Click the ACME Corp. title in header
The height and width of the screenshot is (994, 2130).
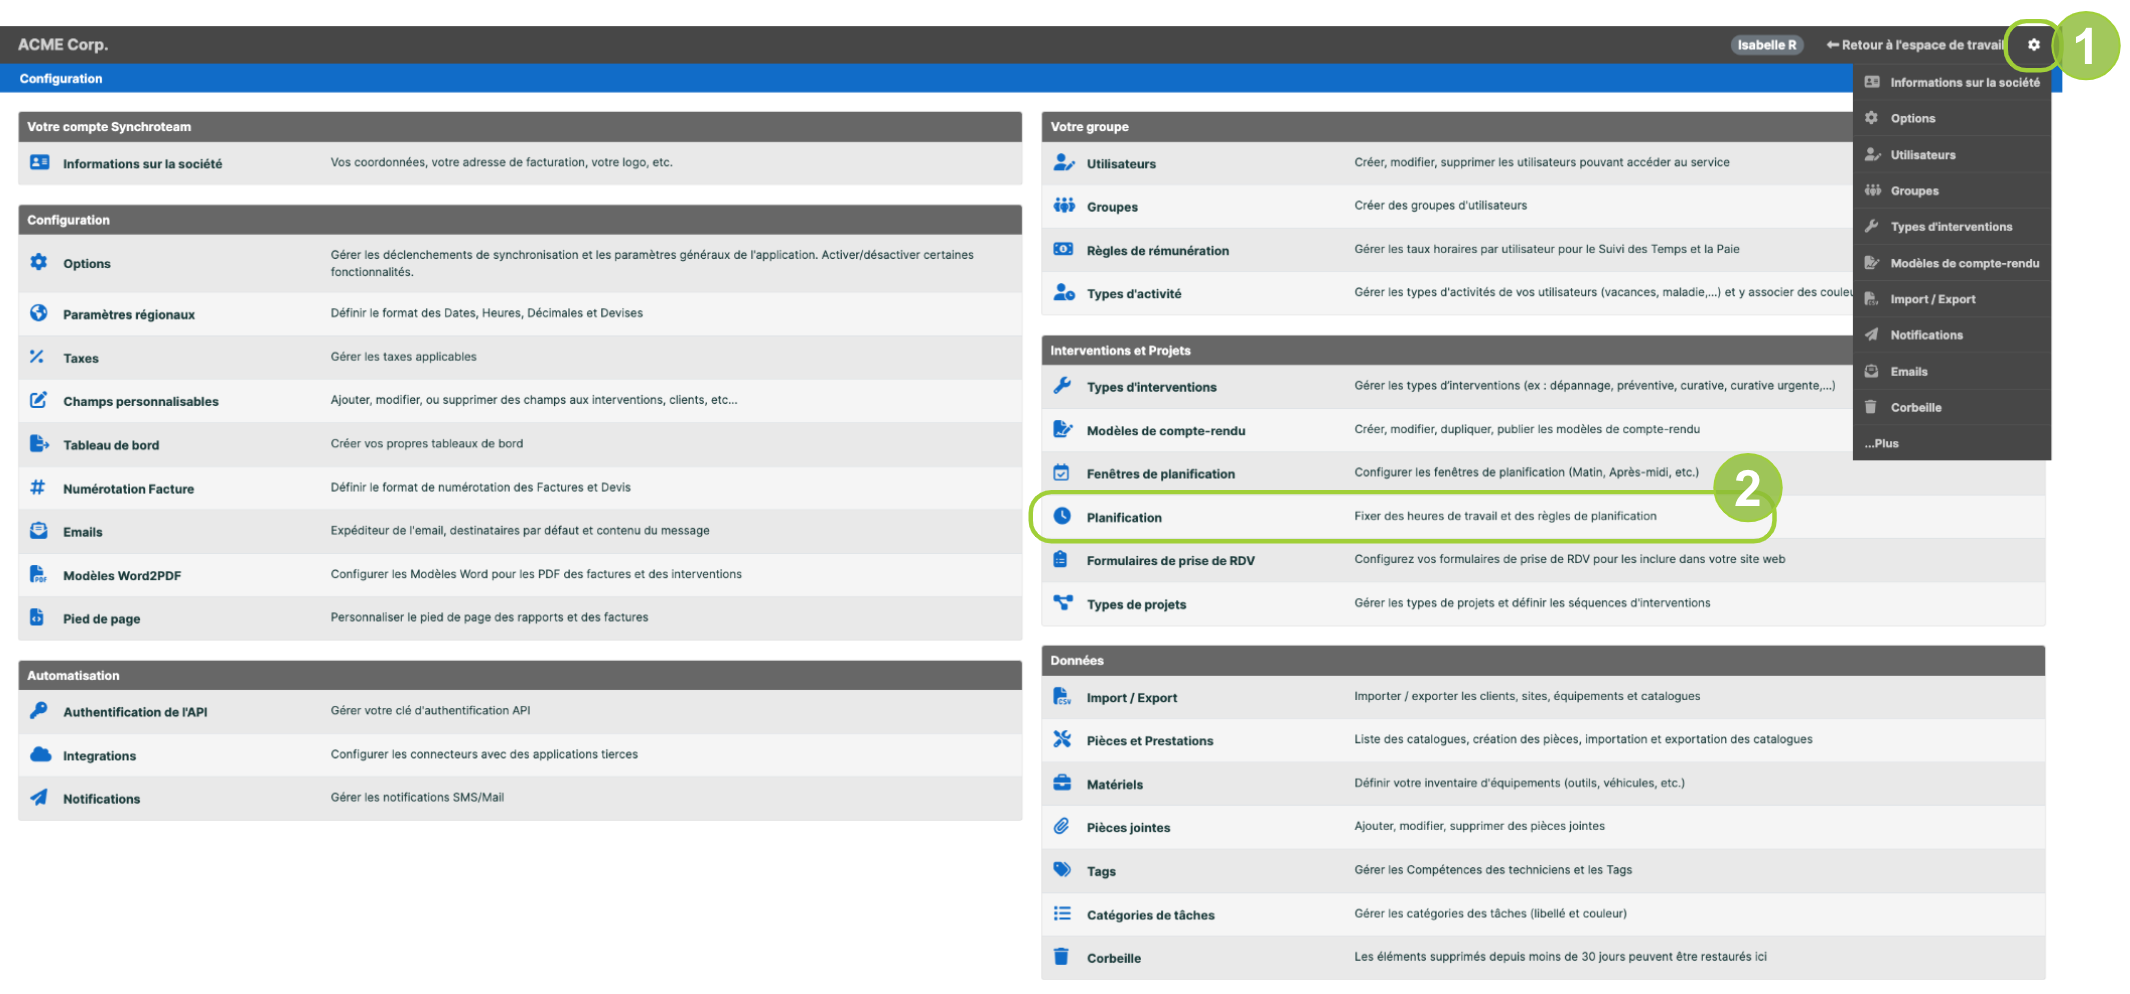pos(63,45)
